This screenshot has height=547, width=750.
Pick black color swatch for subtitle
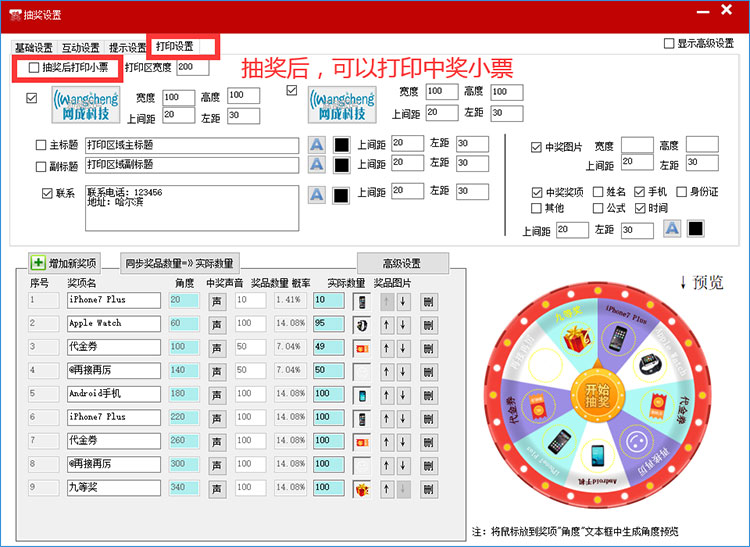(342, 165)
